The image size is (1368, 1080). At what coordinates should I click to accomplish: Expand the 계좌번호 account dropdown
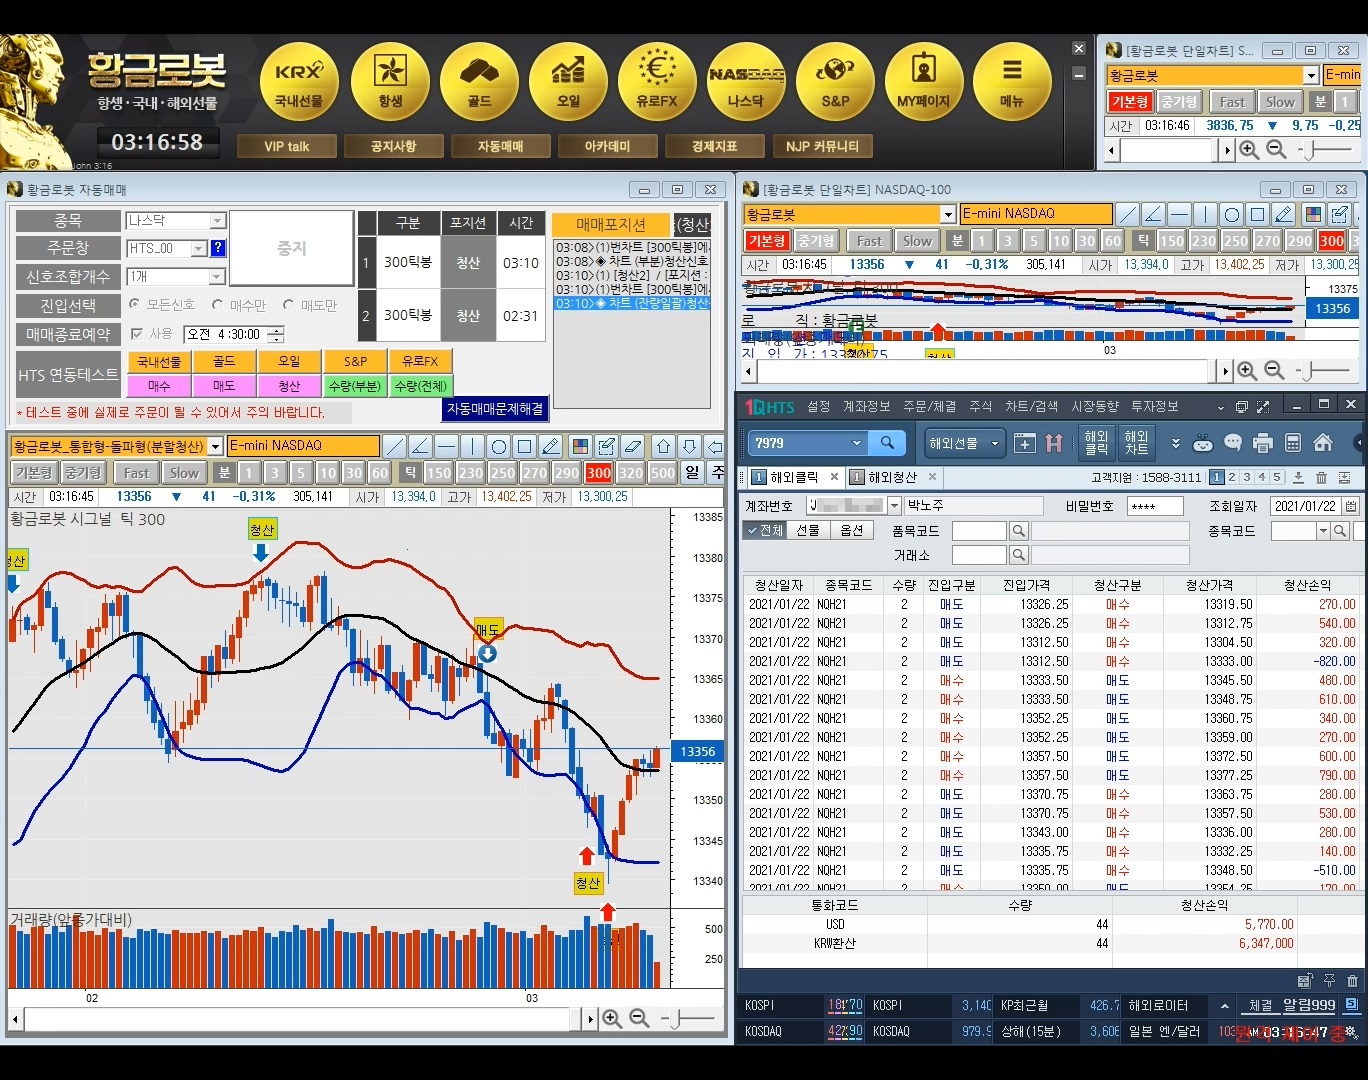click(894, 506)
